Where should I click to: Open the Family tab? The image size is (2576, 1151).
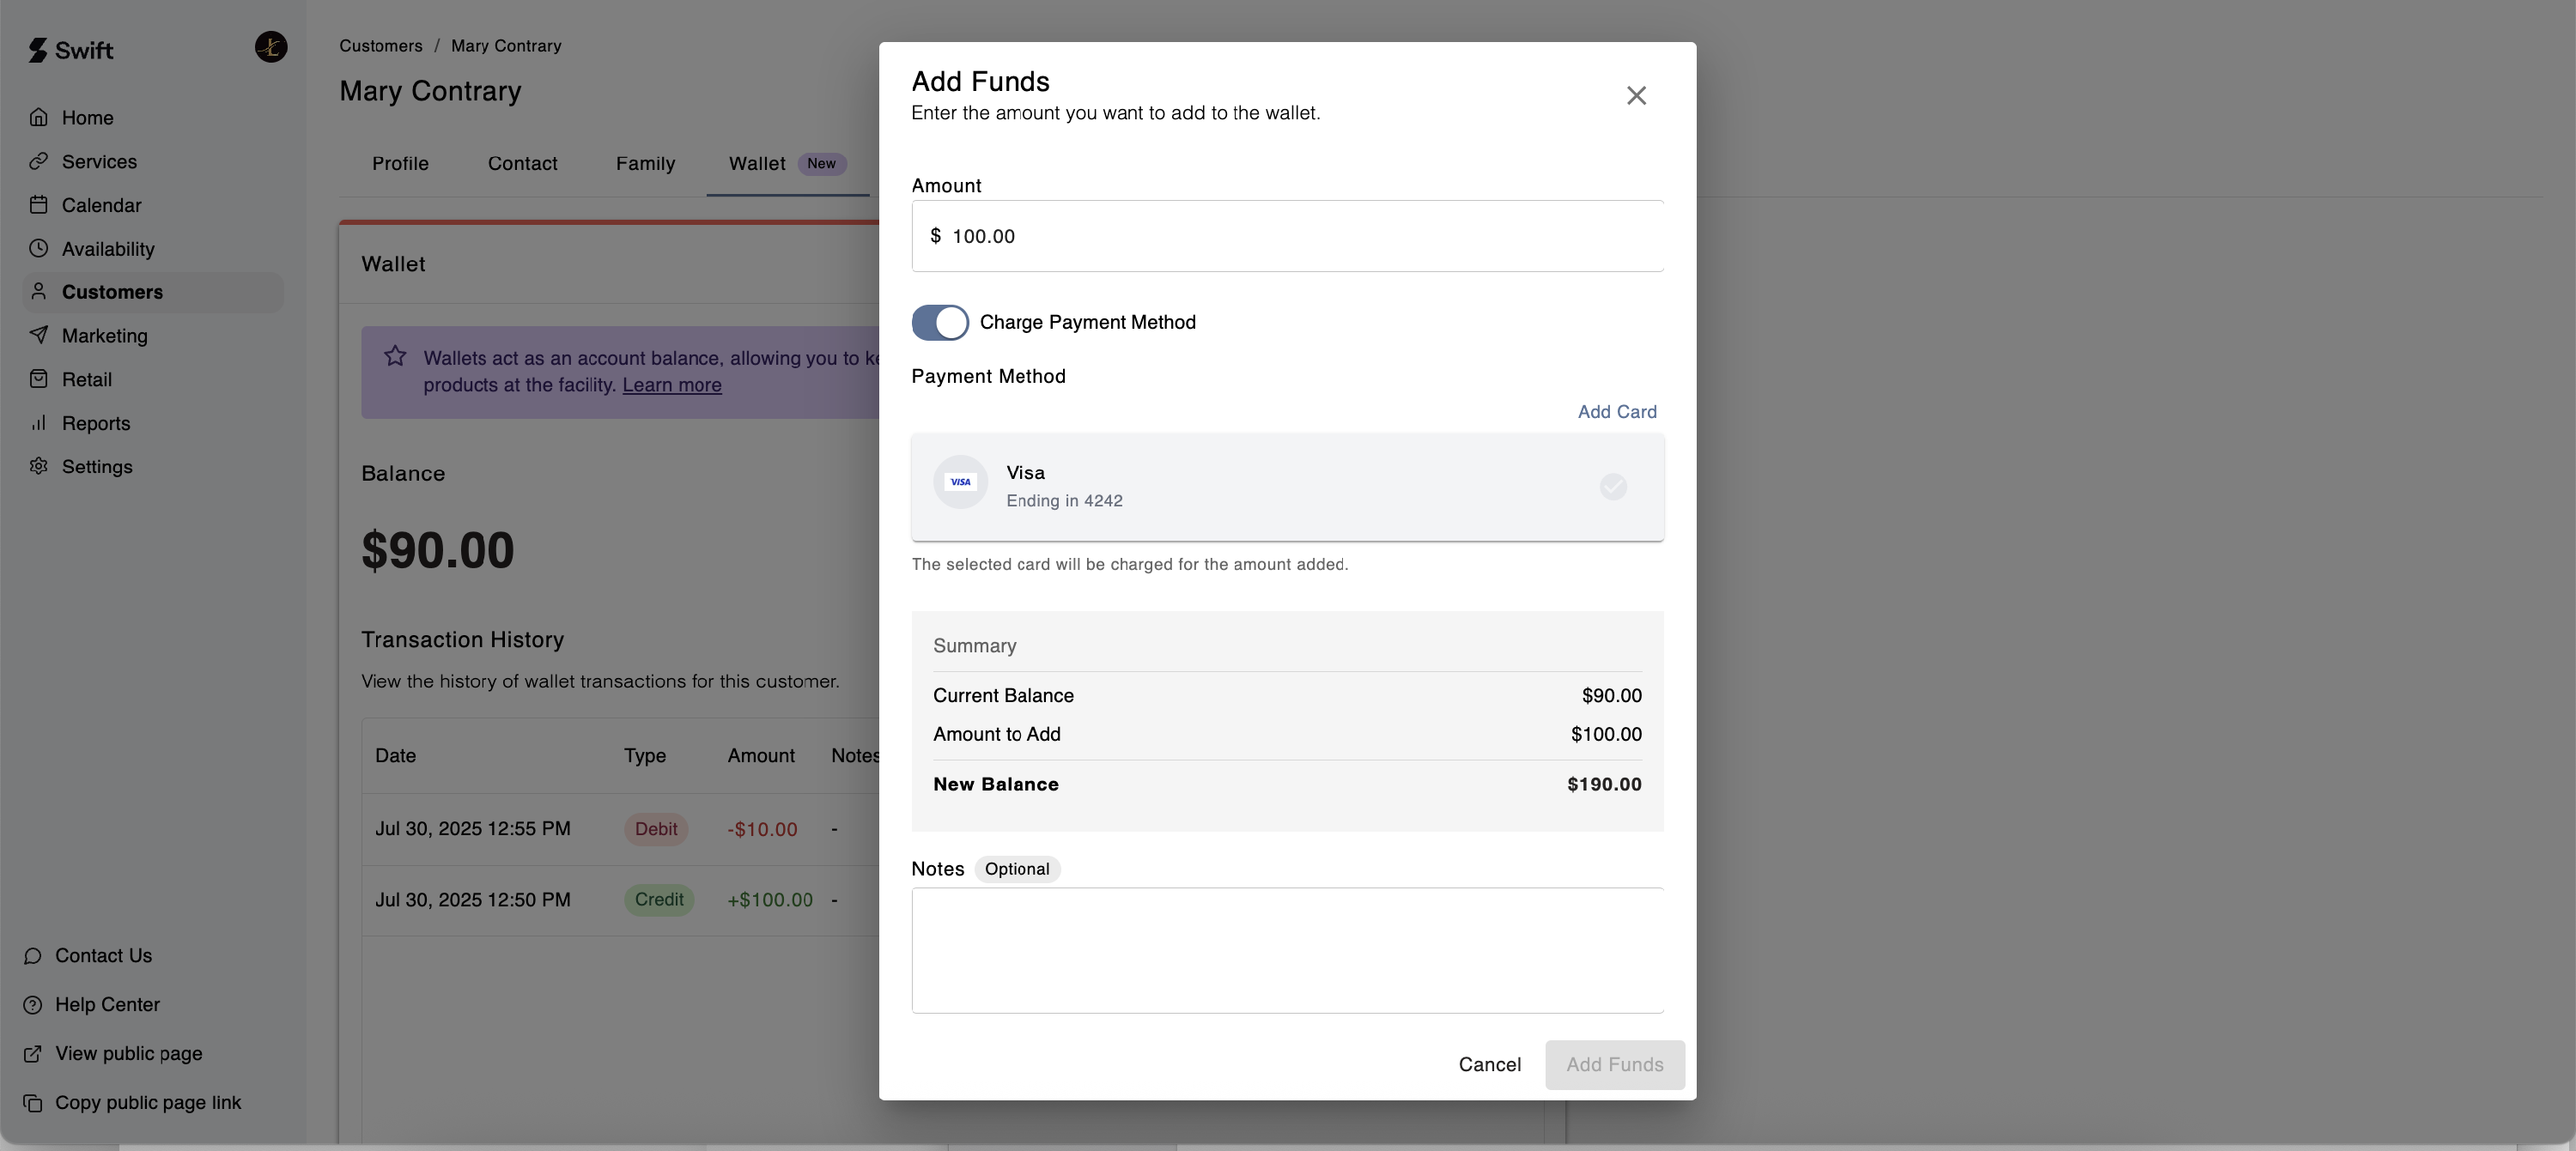click(645, 164)
